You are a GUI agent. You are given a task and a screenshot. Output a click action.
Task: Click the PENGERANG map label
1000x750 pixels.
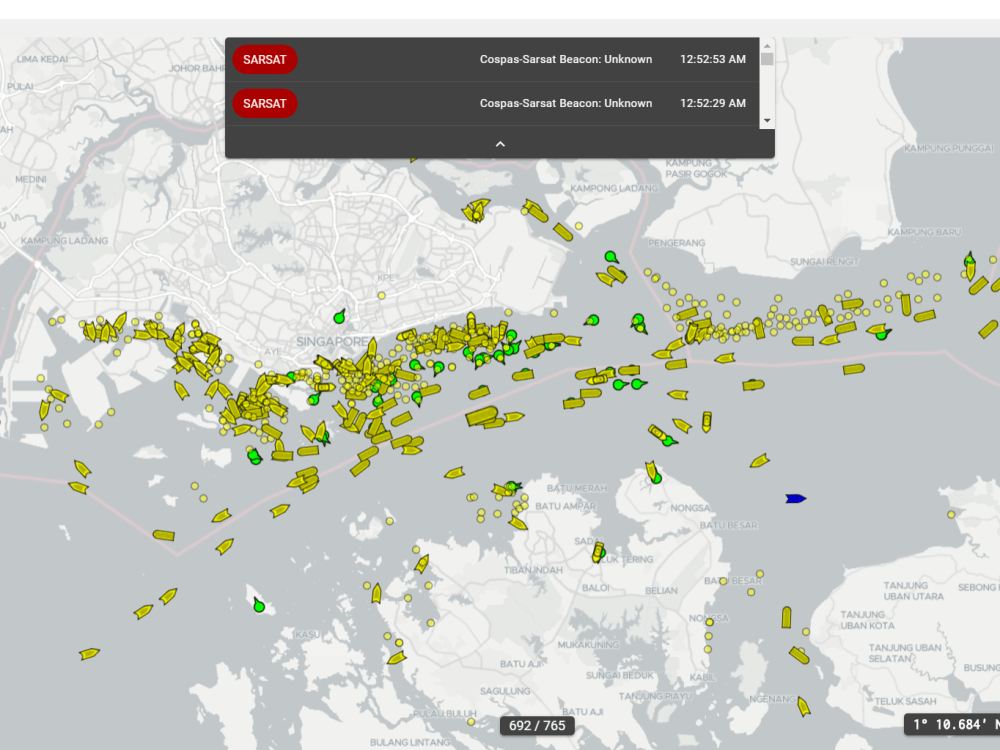(677, 243)
